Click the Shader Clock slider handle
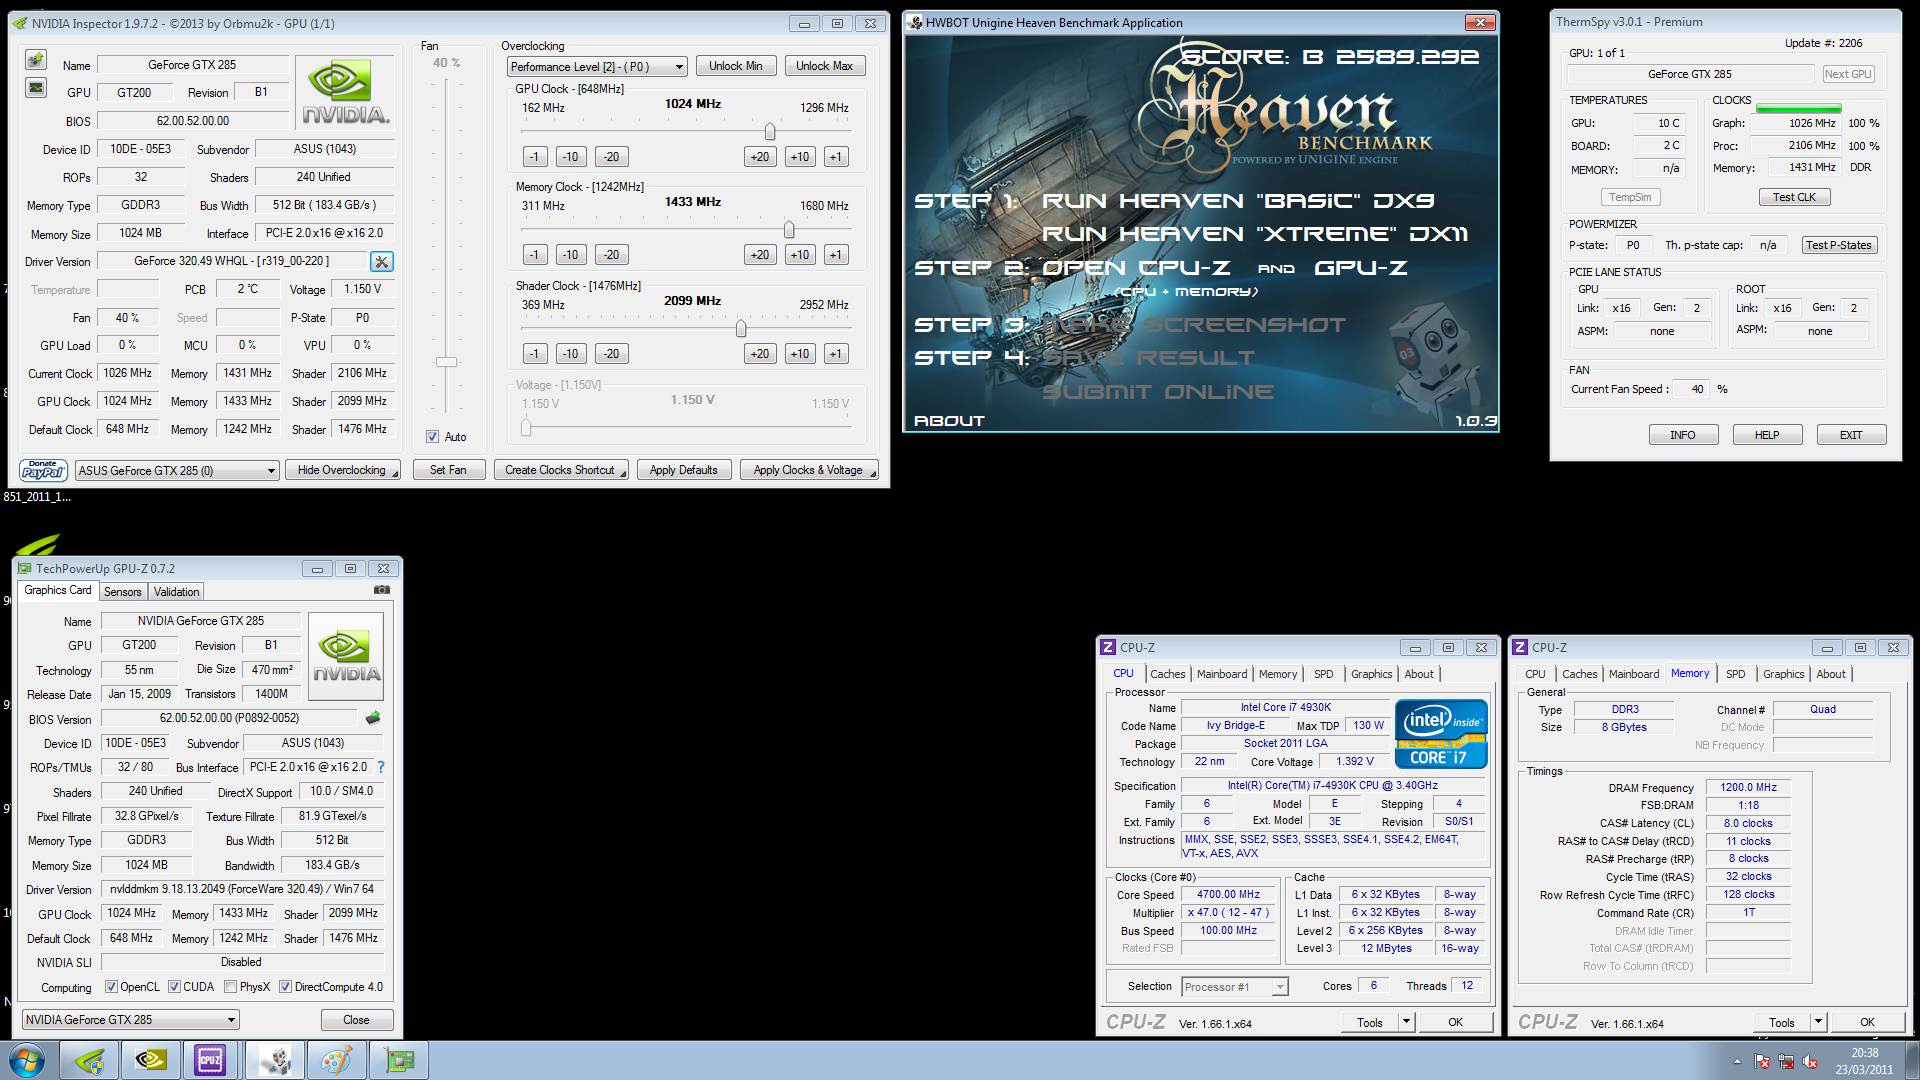Image resolution: width=1920 pixels, height=1080 pixels. (x=741, y=328)
